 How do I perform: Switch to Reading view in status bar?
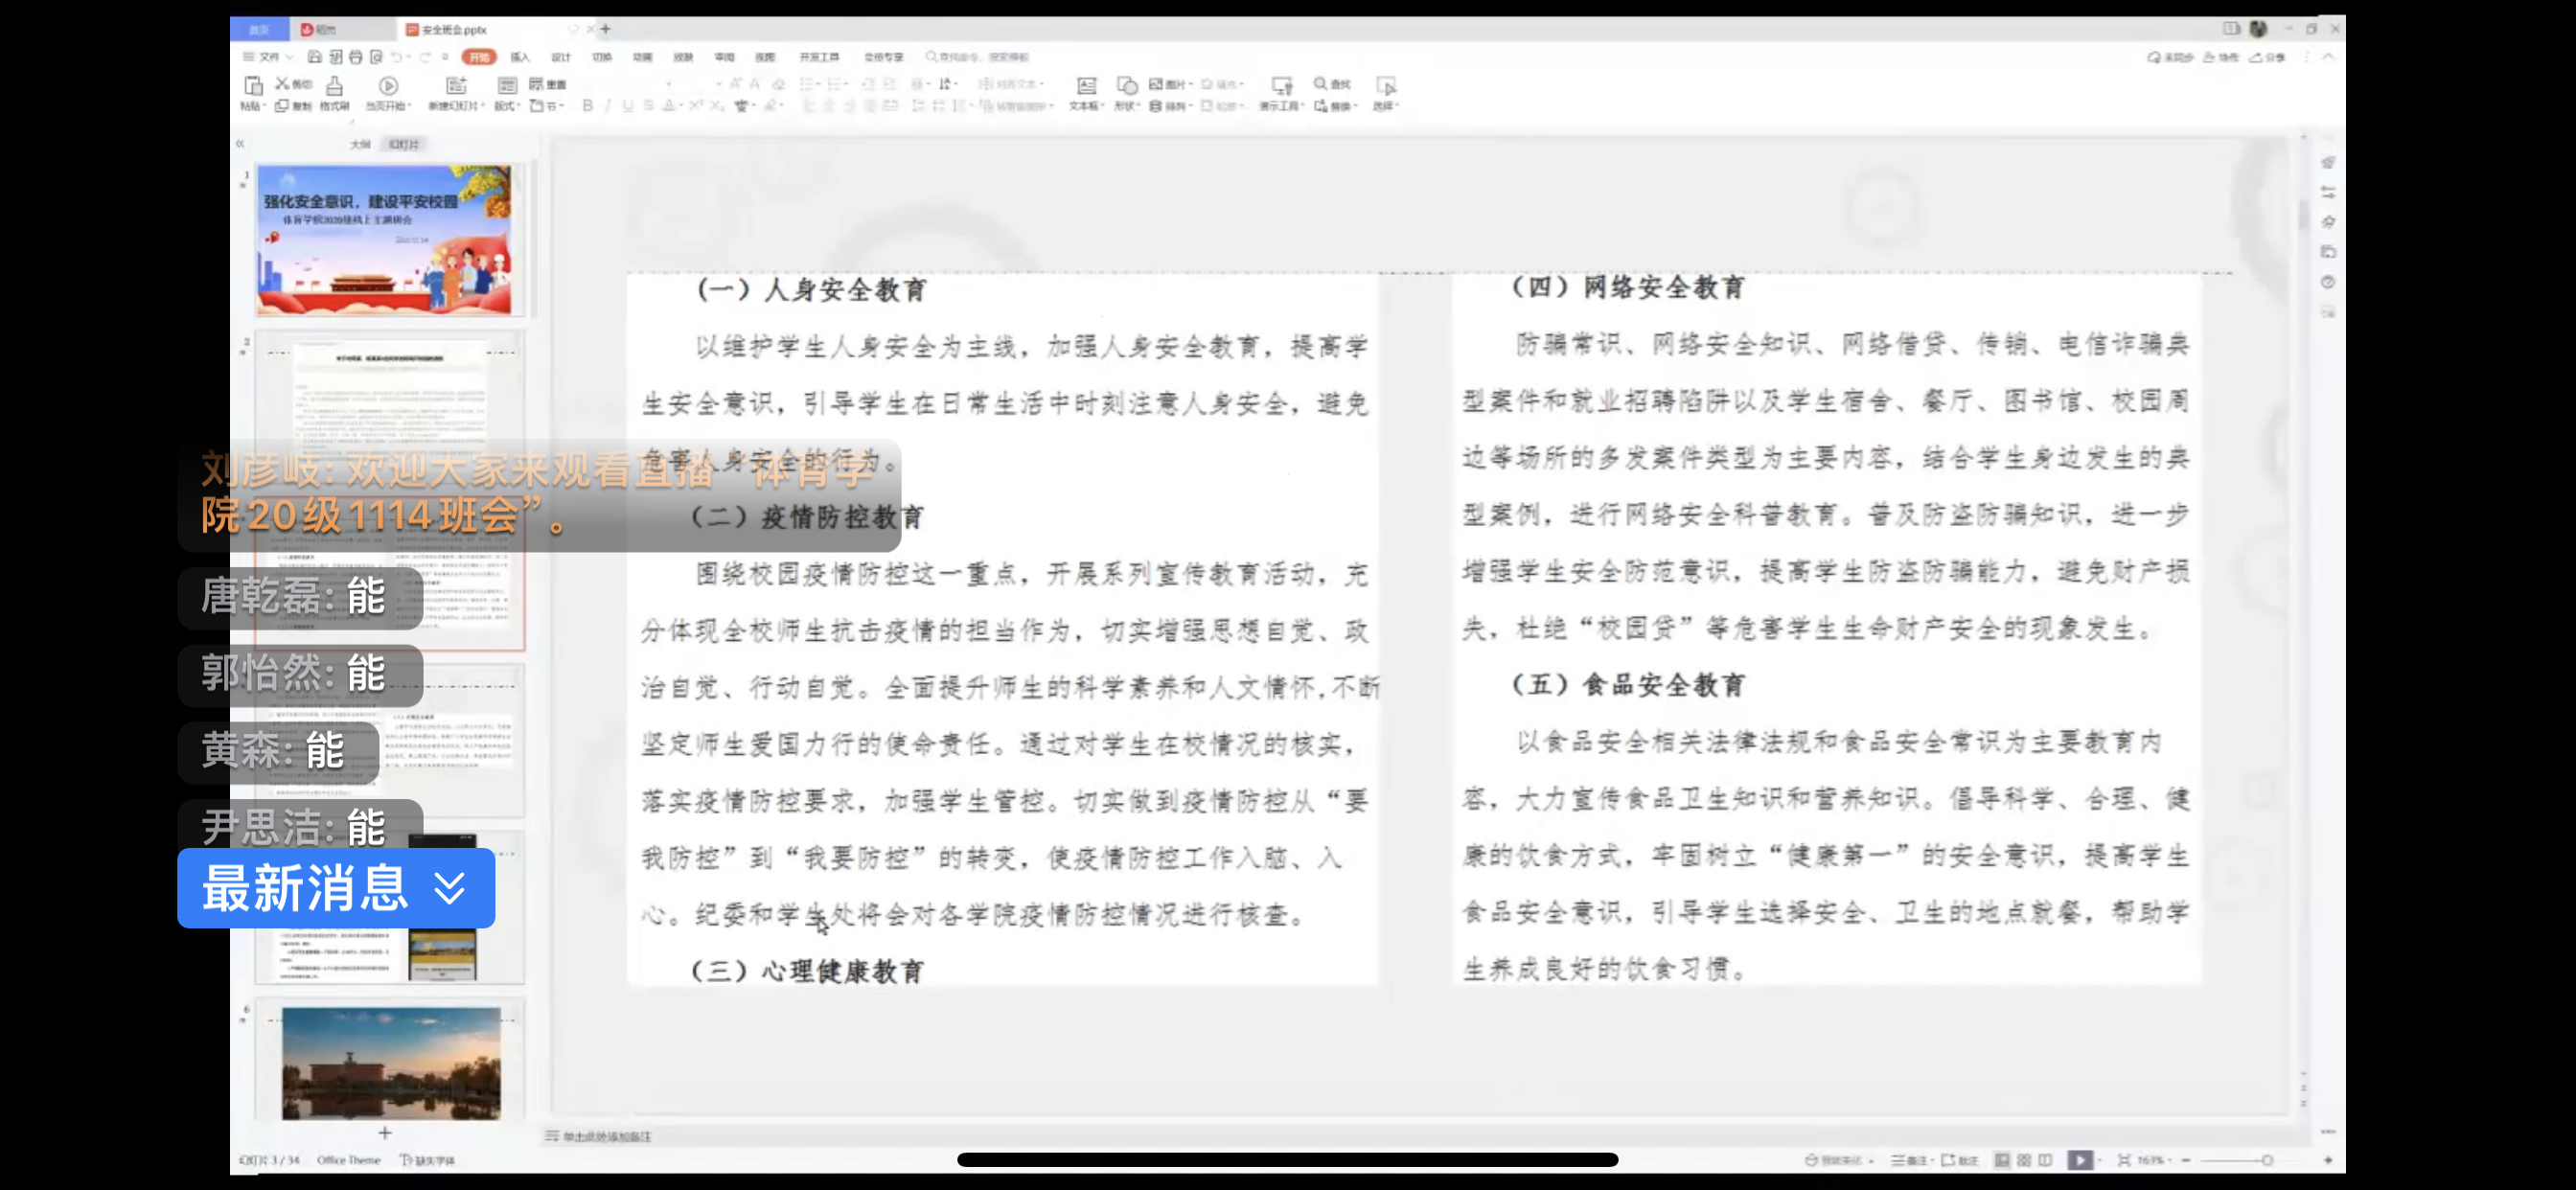click(x=2045, y=1160)
